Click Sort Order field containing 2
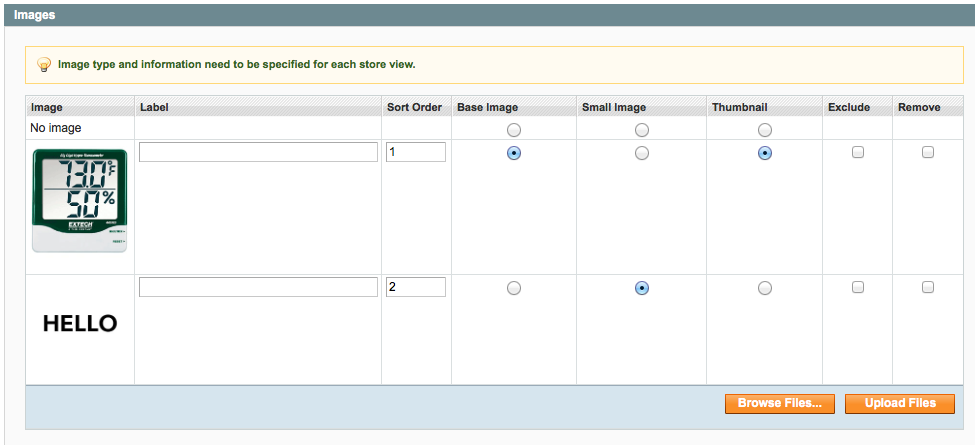The image size is (975, 445). coord(416,287)
